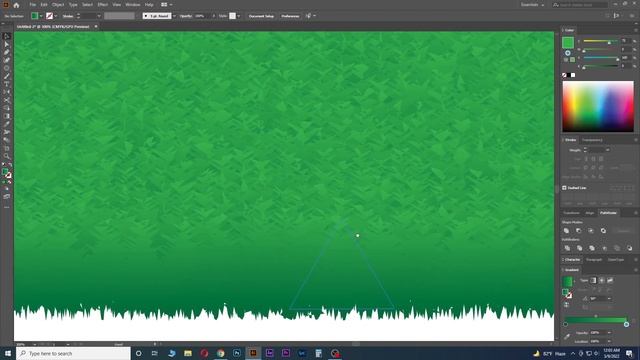640x360 pixels.
Task: Choose Freeform Gradient type button
Action: pos(610,280)
